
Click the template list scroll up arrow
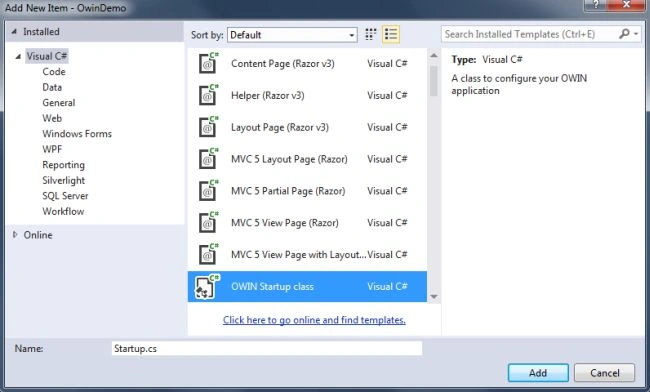click(434, 55)
